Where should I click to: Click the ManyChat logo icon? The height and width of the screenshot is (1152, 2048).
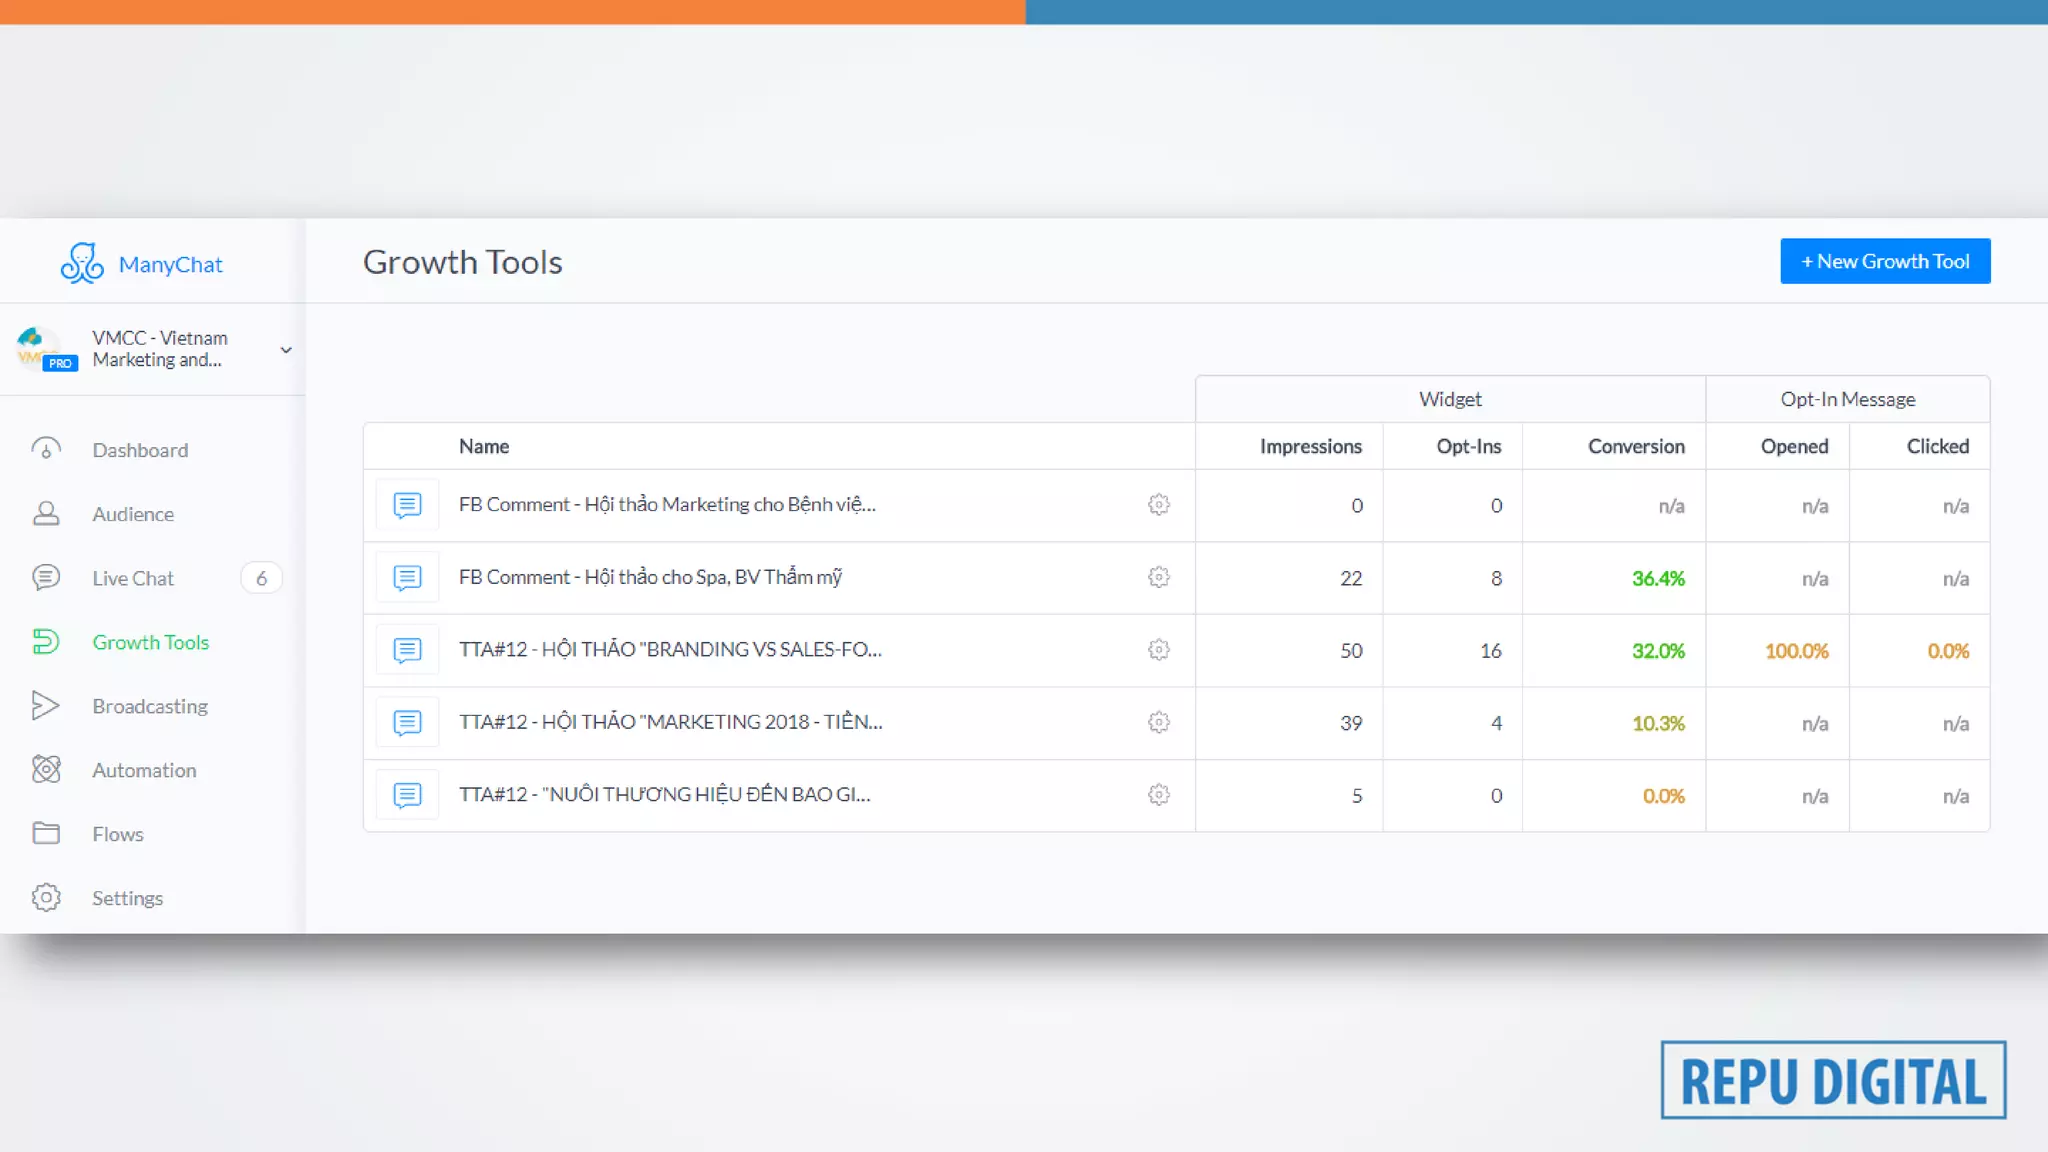[x=82, y=263]
